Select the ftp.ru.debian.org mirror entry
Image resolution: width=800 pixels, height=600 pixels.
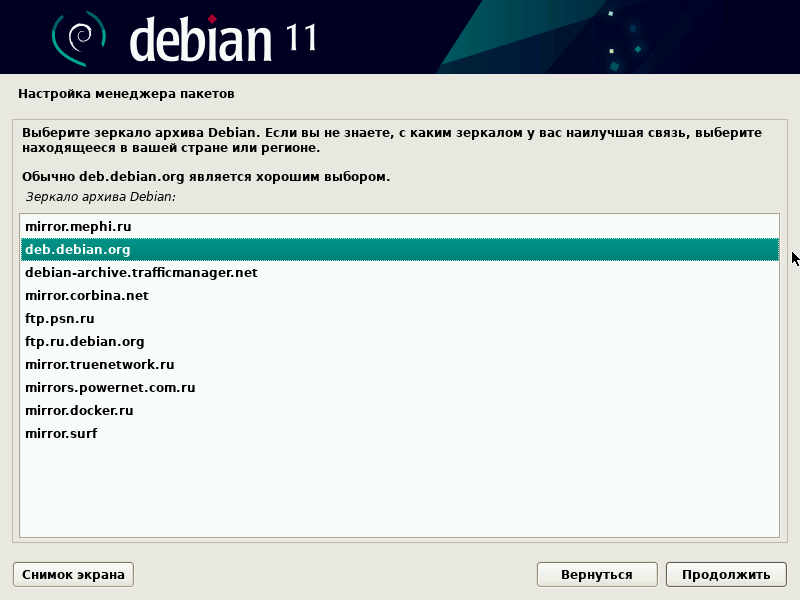(83, 341)
